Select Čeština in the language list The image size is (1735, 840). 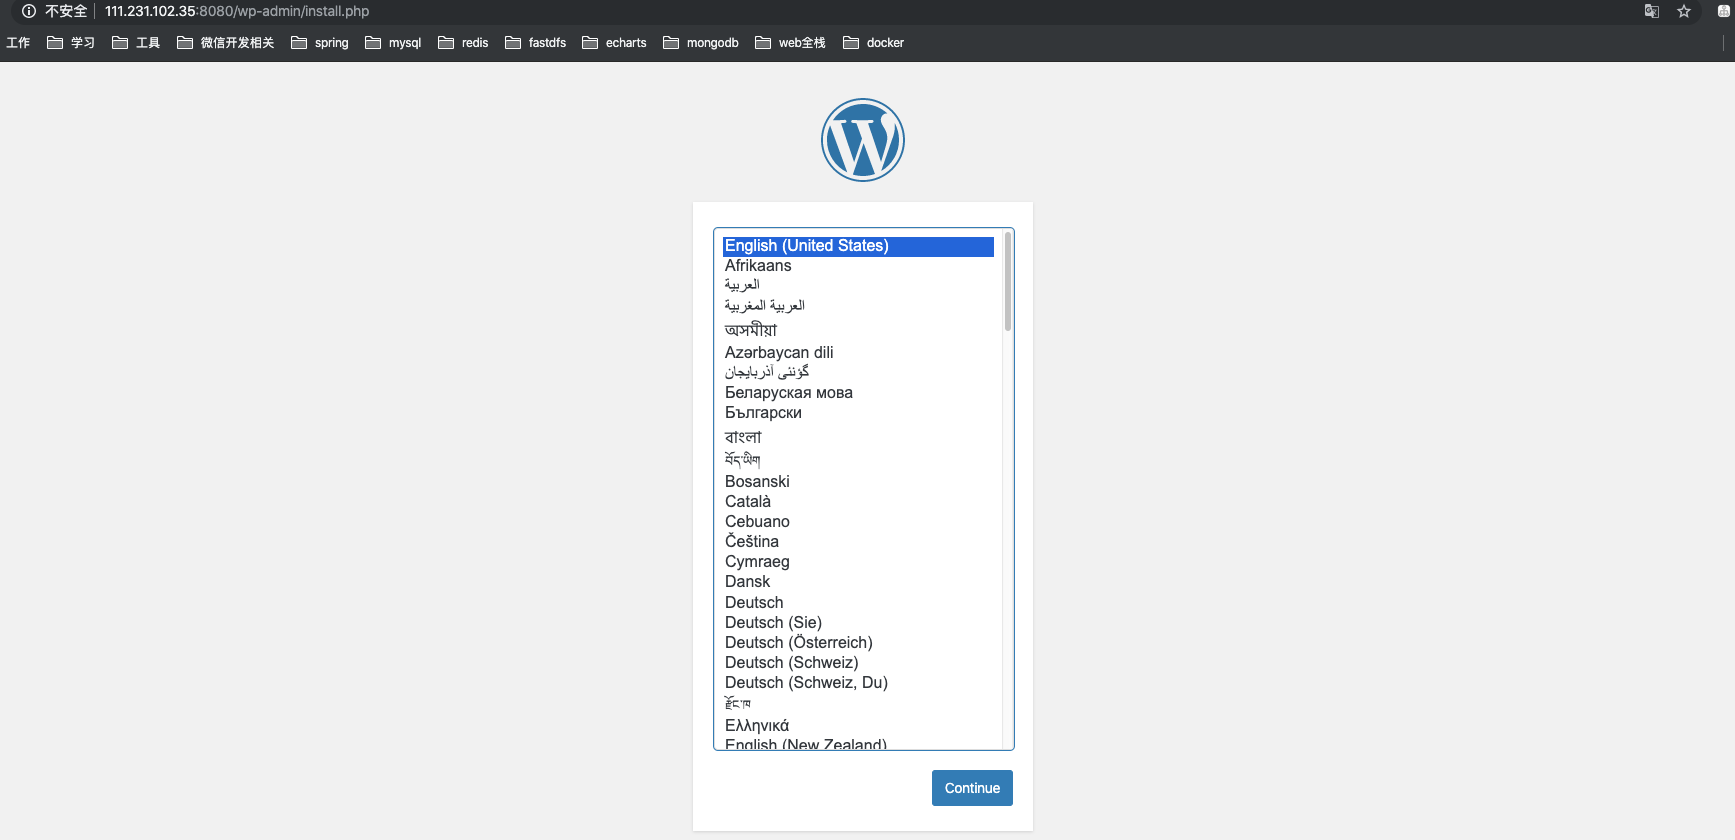click(858, 542)
